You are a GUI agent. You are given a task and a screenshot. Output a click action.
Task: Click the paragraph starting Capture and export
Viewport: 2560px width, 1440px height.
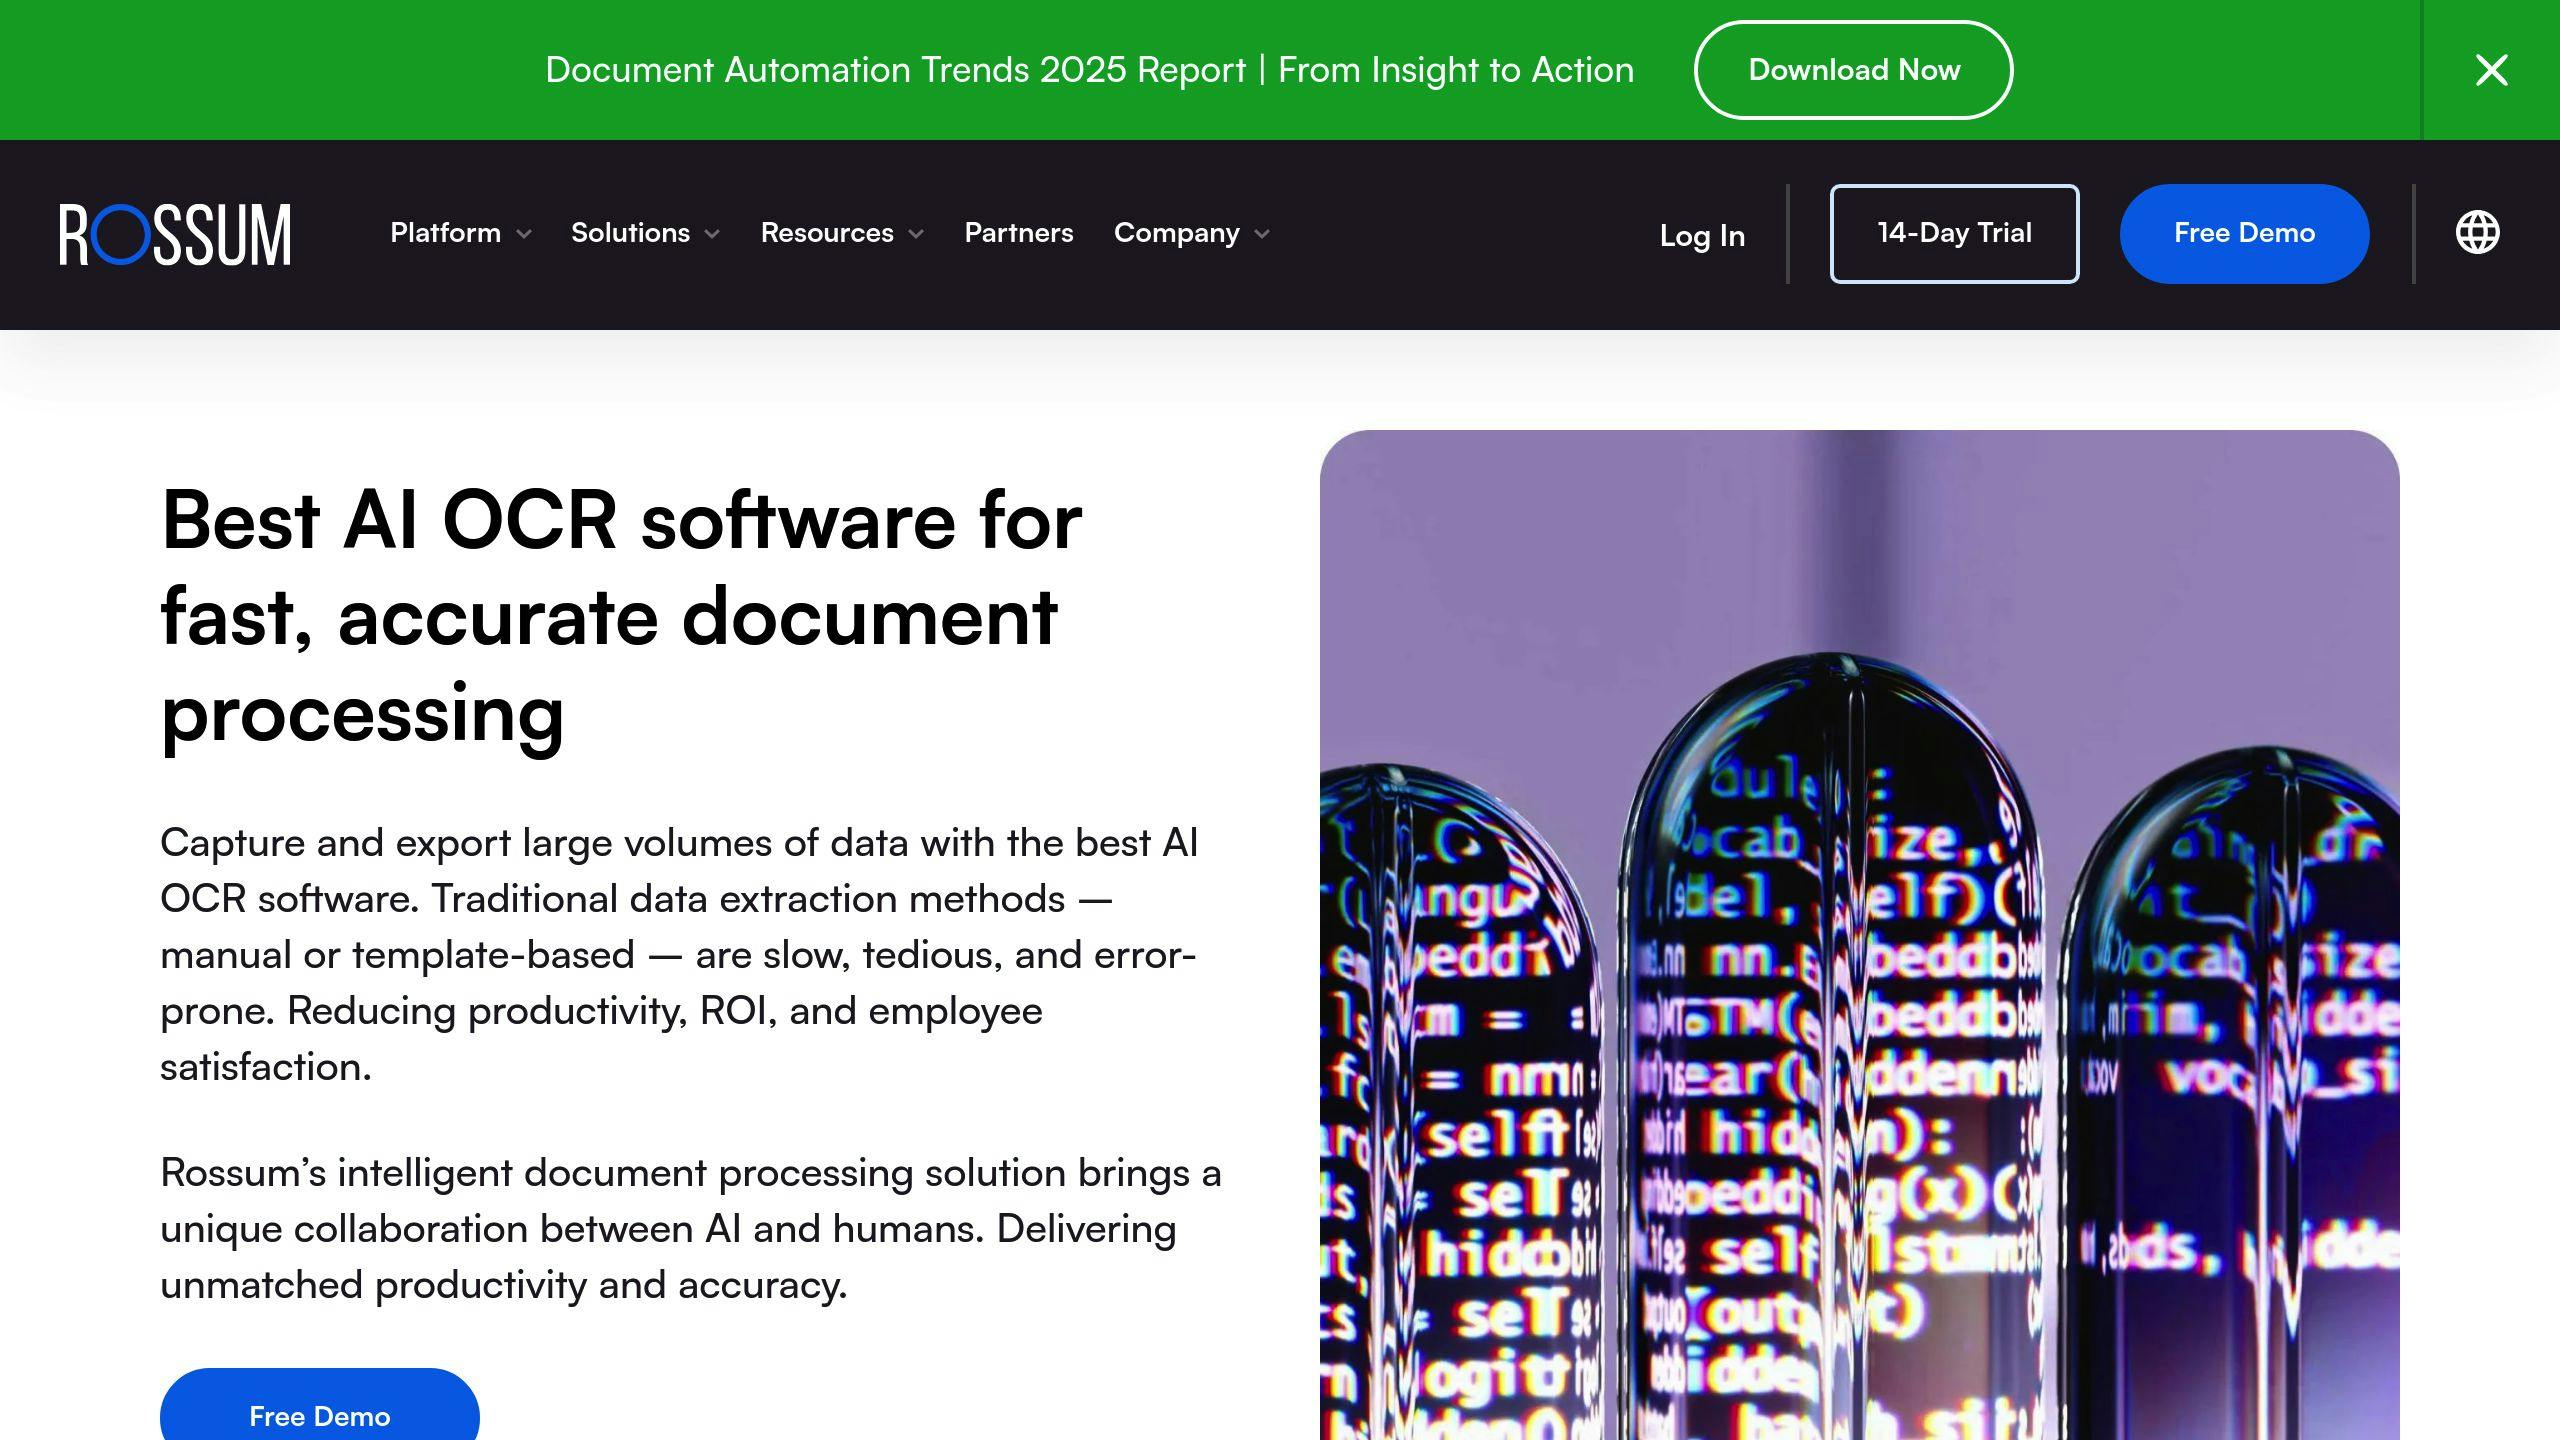click(679, 954)
